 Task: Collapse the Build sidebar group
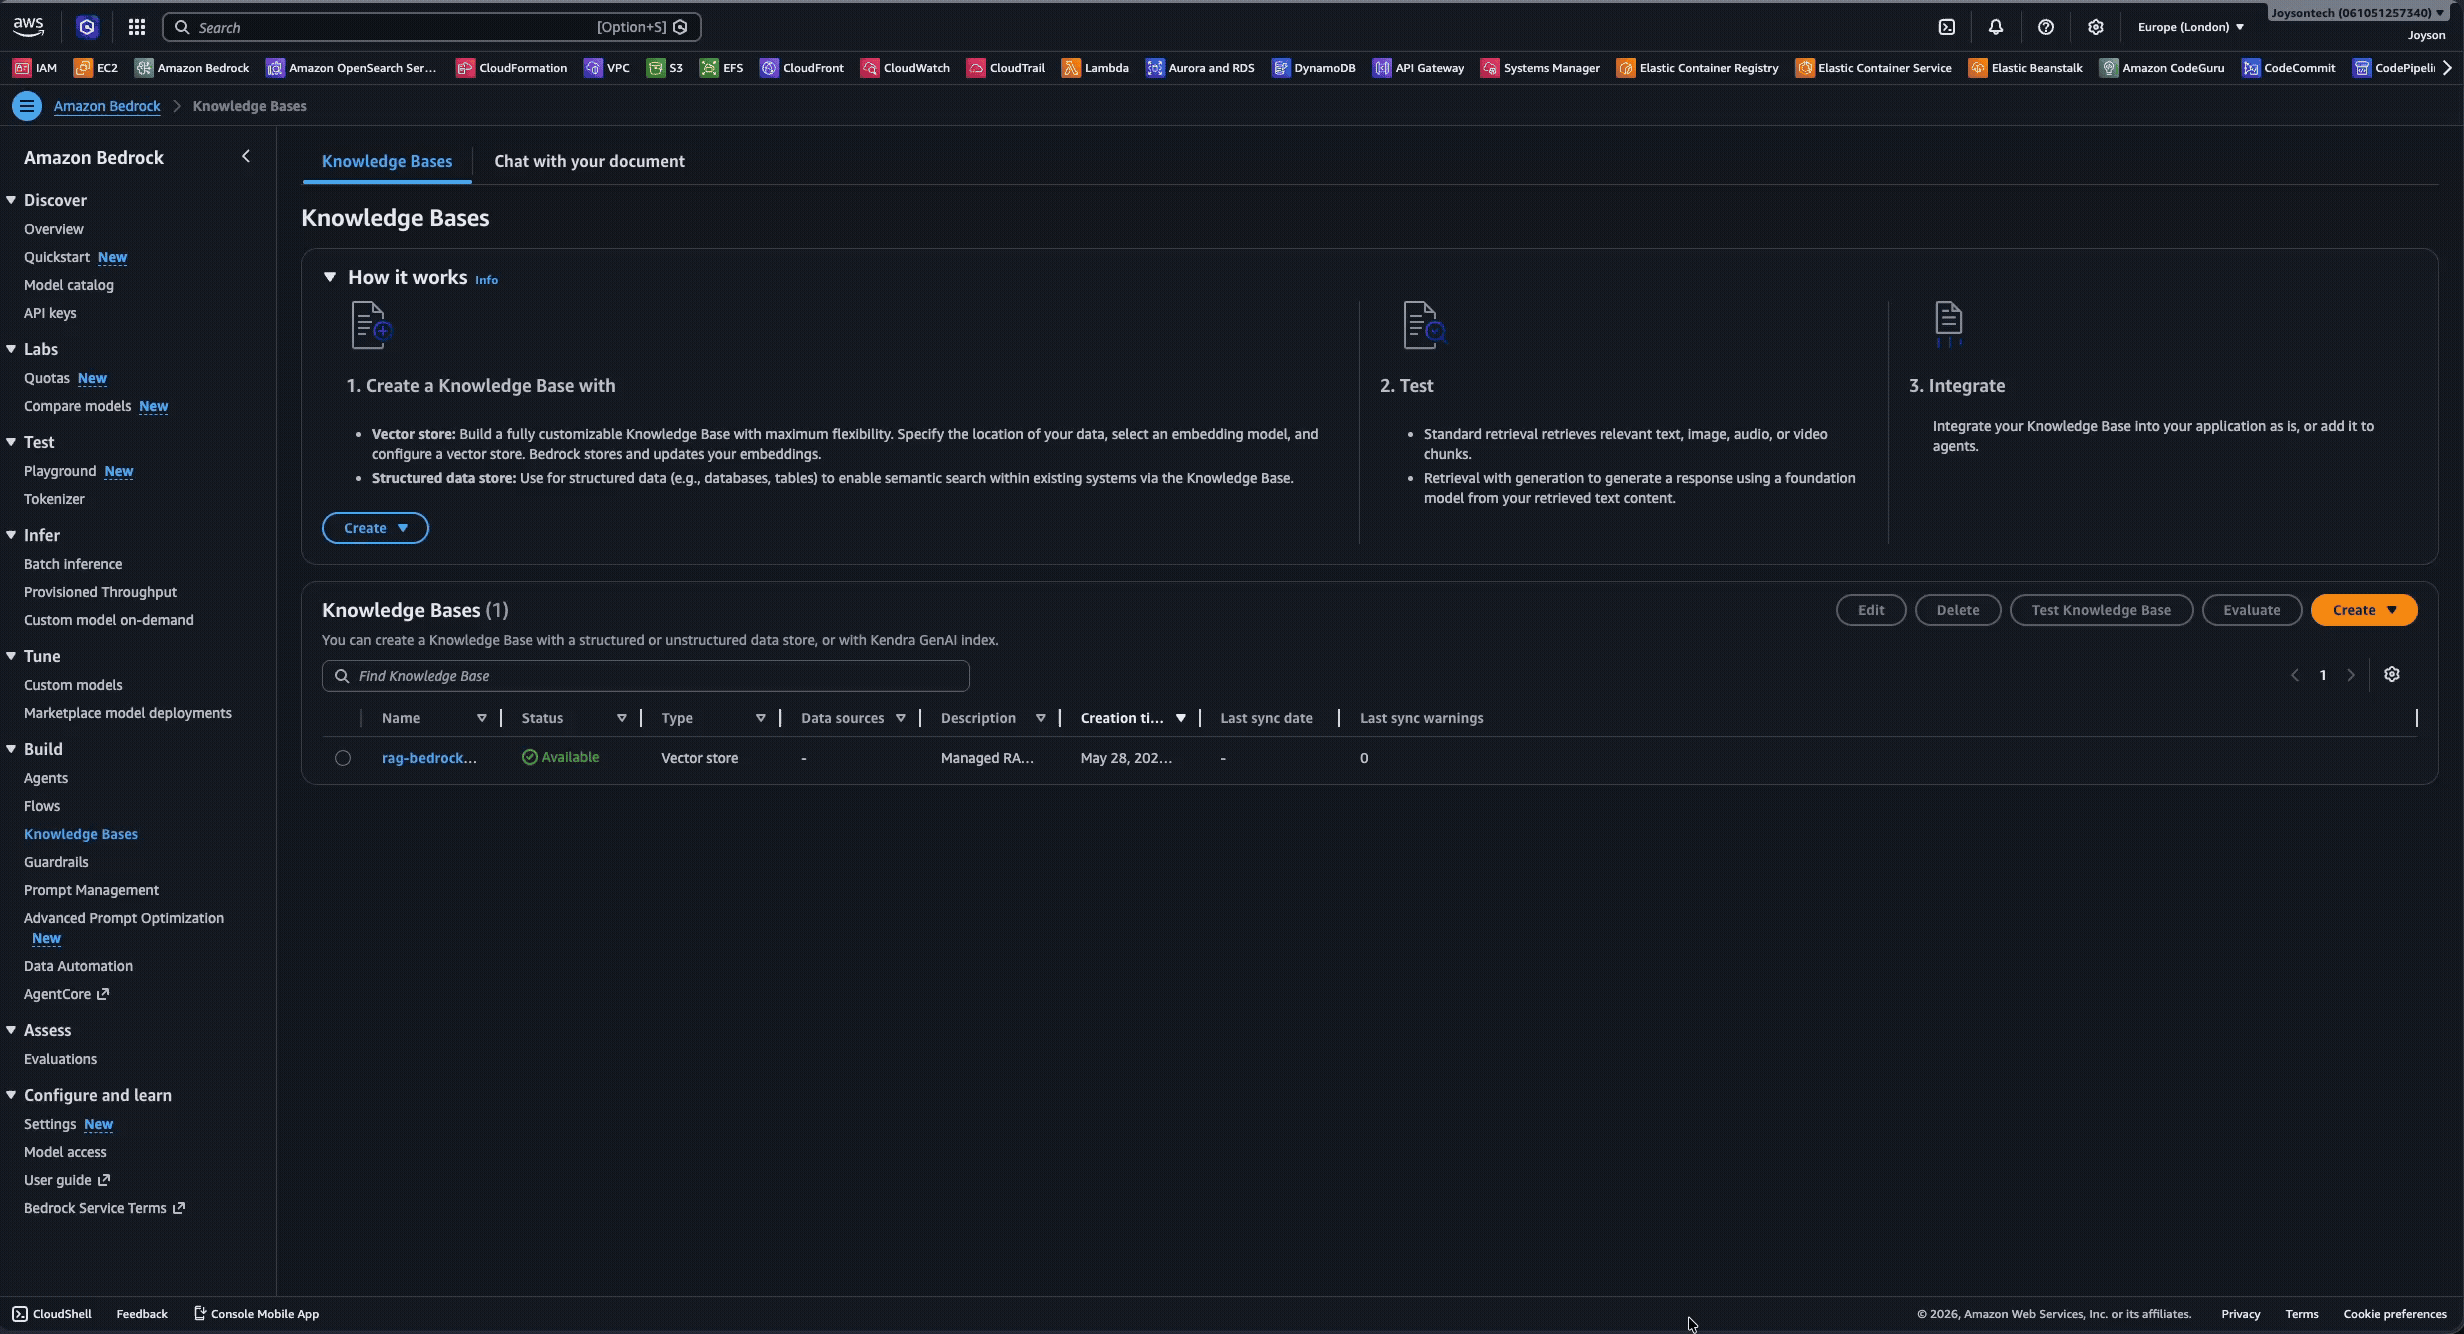click(x=11, y=749)
